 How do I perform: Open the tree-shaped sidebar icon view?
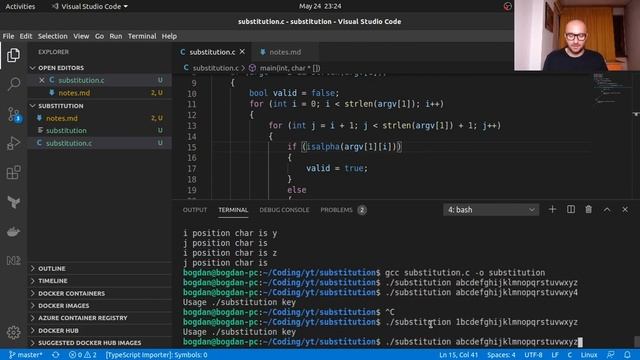[x=13, y=202]
